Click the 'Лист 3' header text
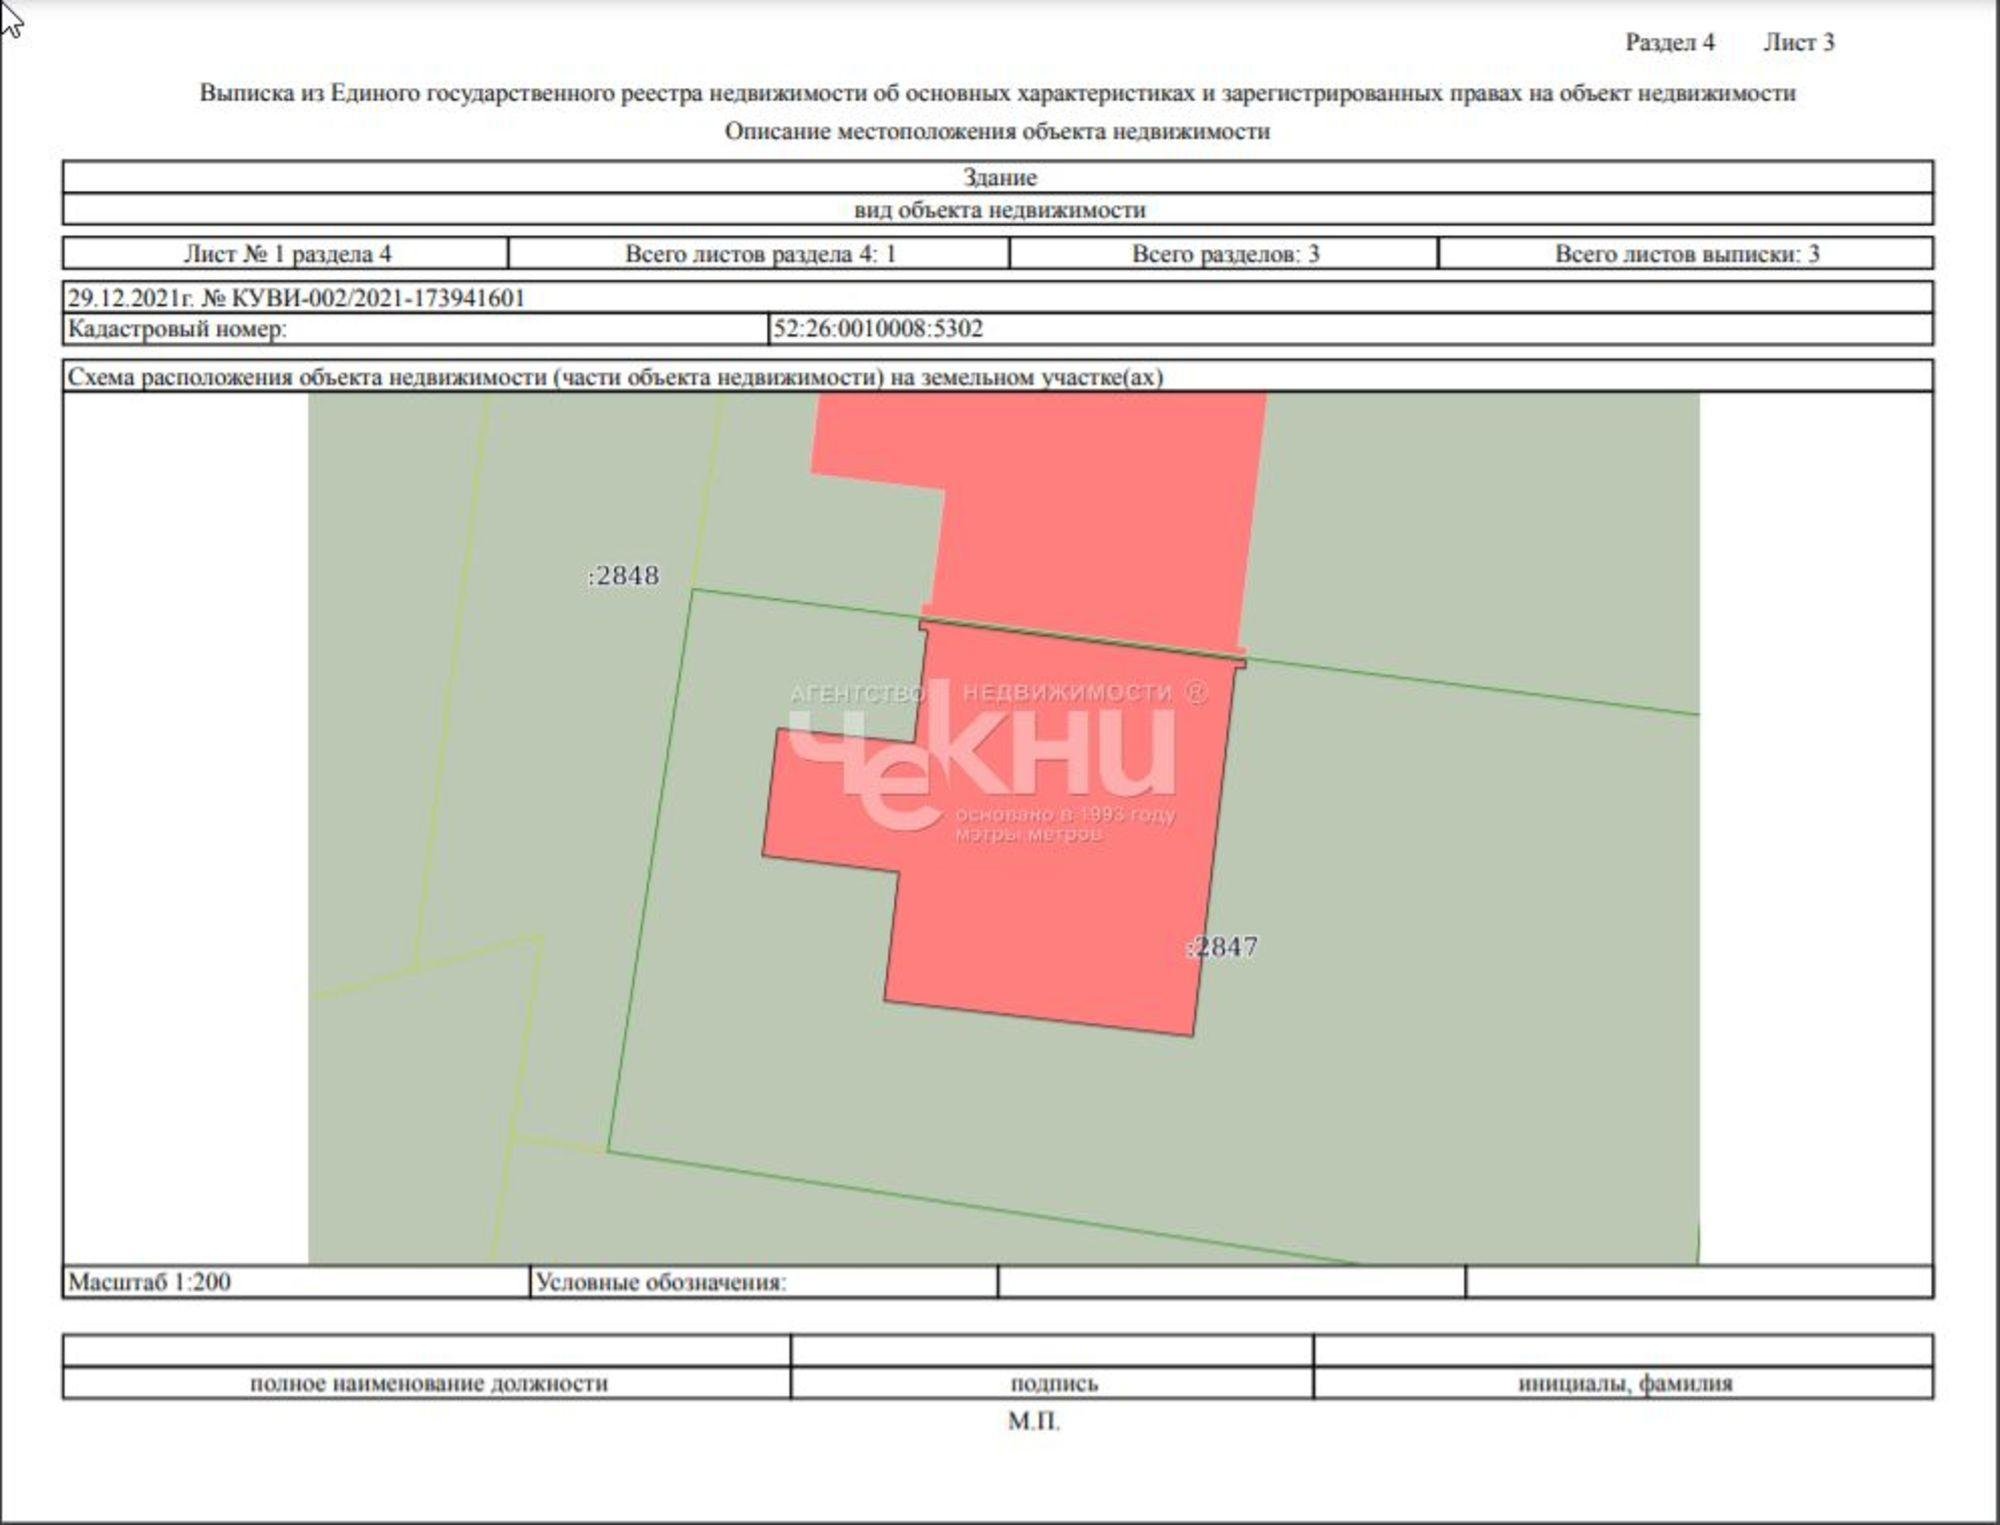 [x=1798, y=42]
